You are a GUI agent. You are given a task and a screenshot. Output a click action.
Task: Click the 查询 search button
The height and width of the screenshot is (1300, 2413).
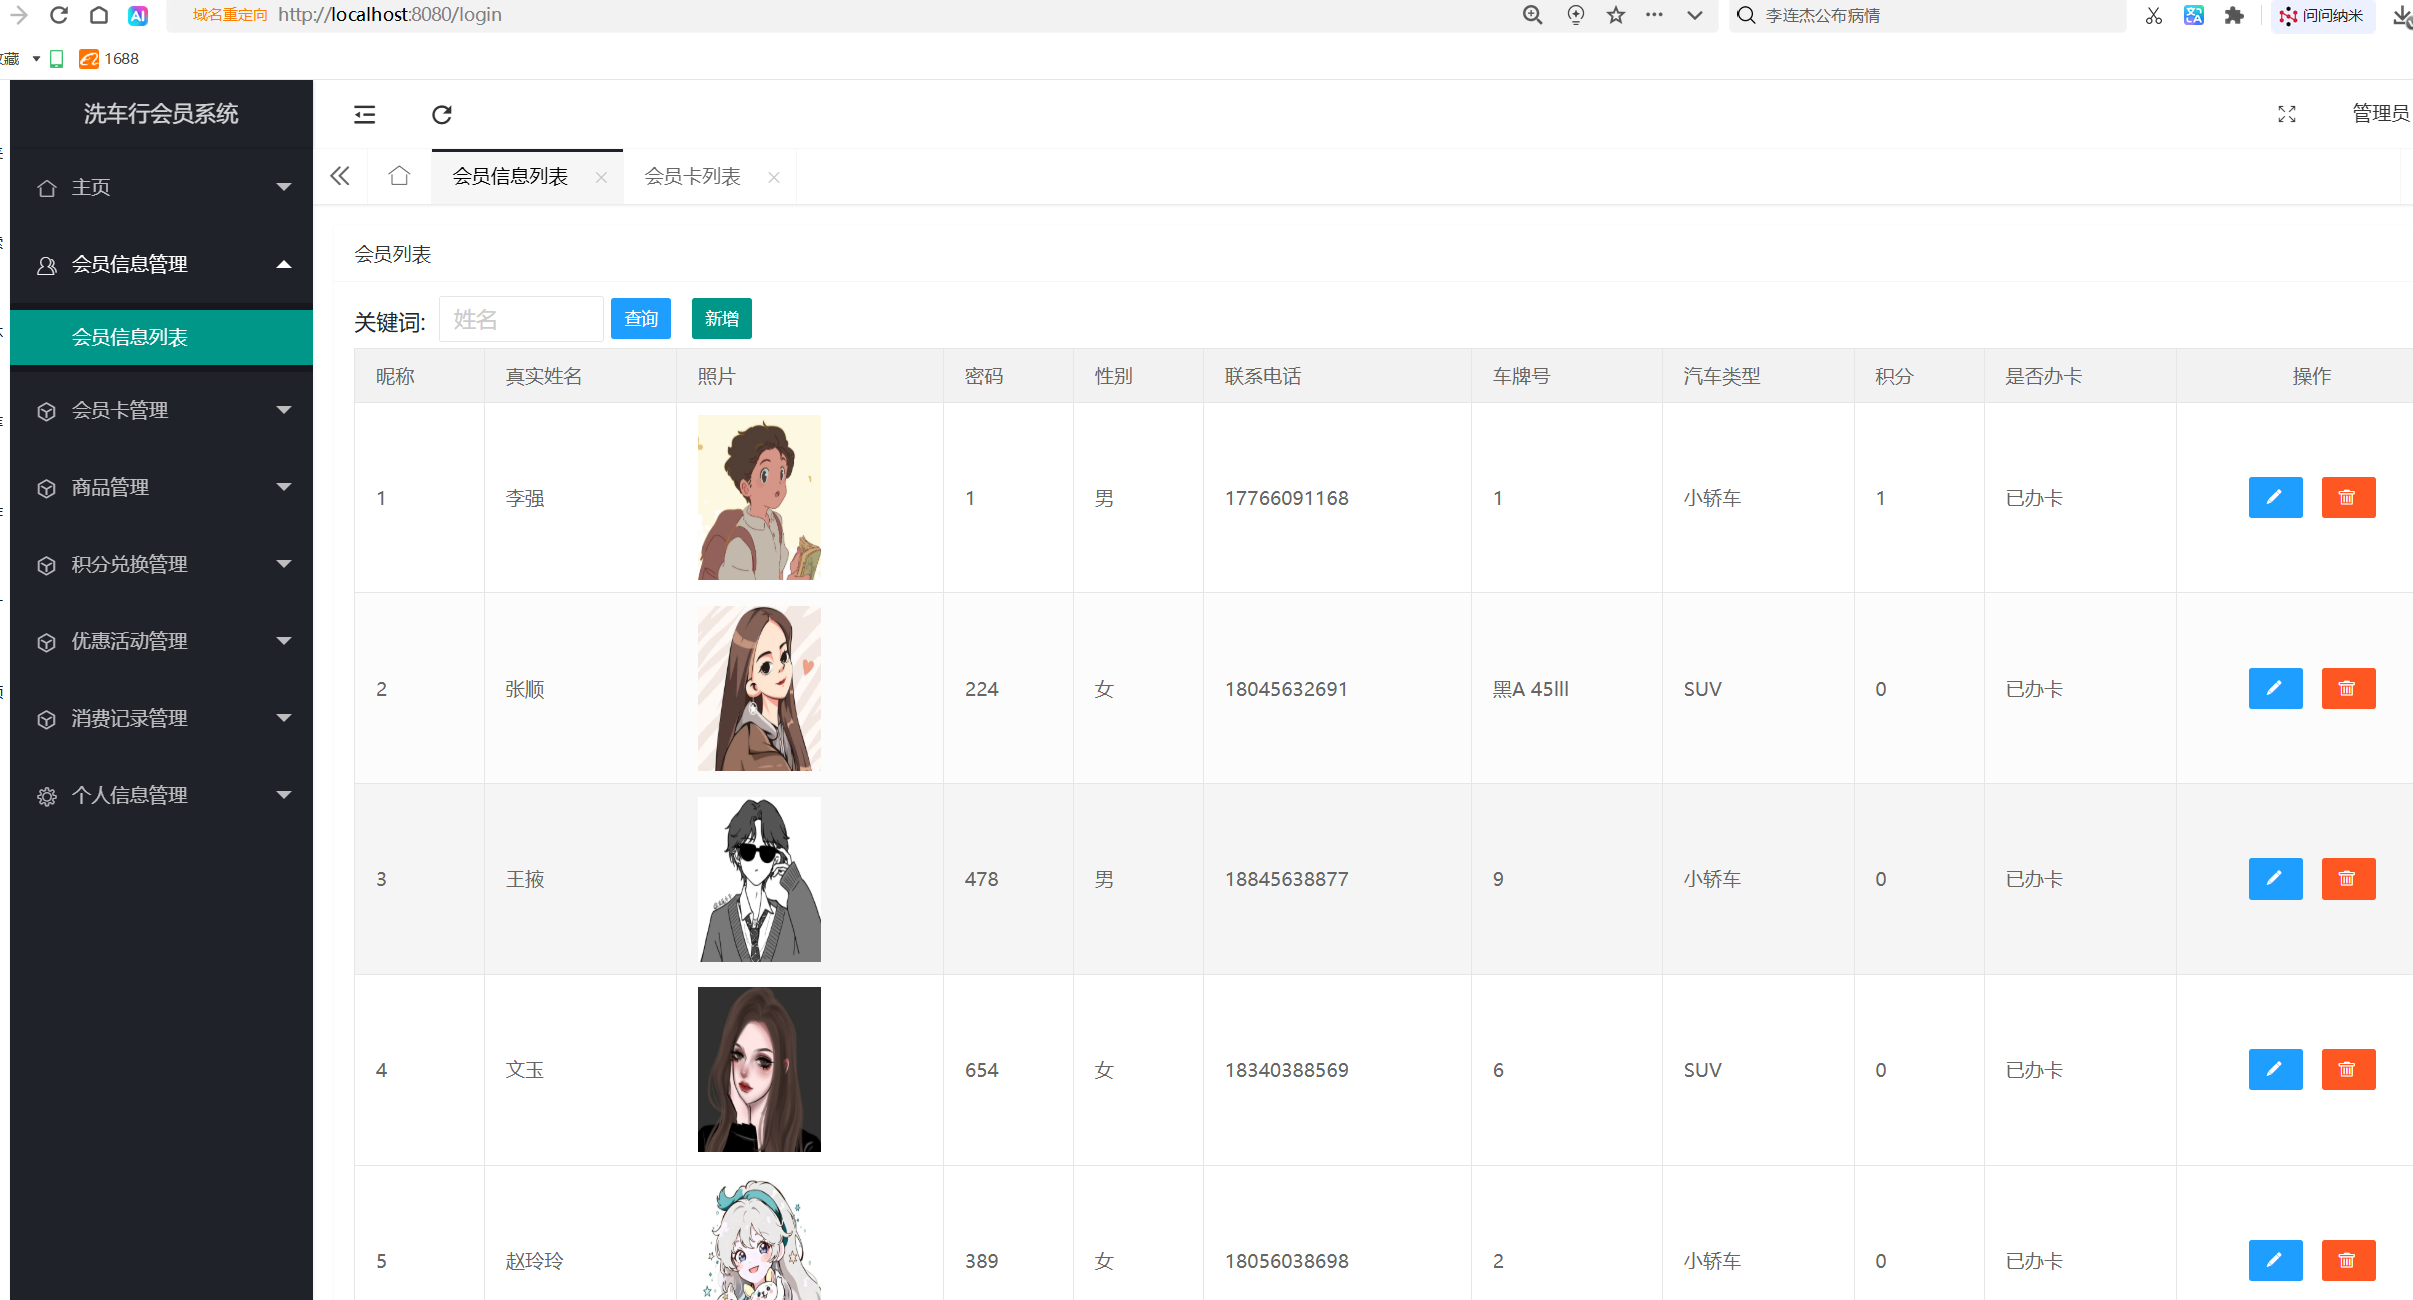[x=641, y=318]
